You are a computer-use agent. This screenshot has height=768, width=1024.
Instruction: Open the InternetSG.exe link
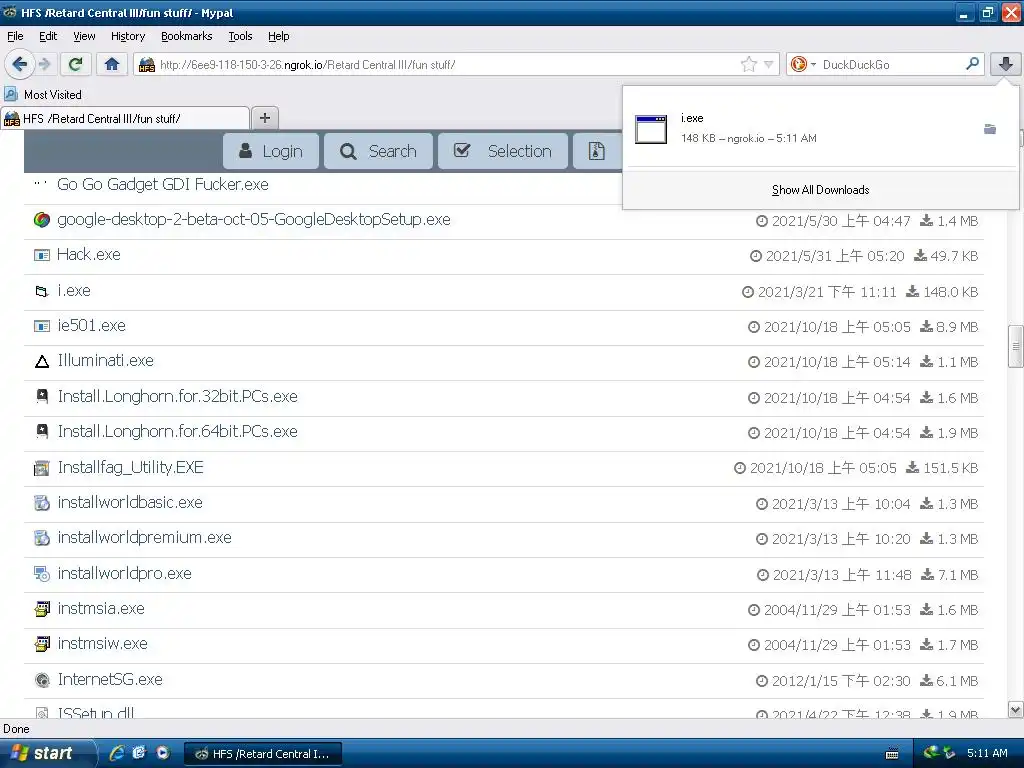tap(110, 679)
